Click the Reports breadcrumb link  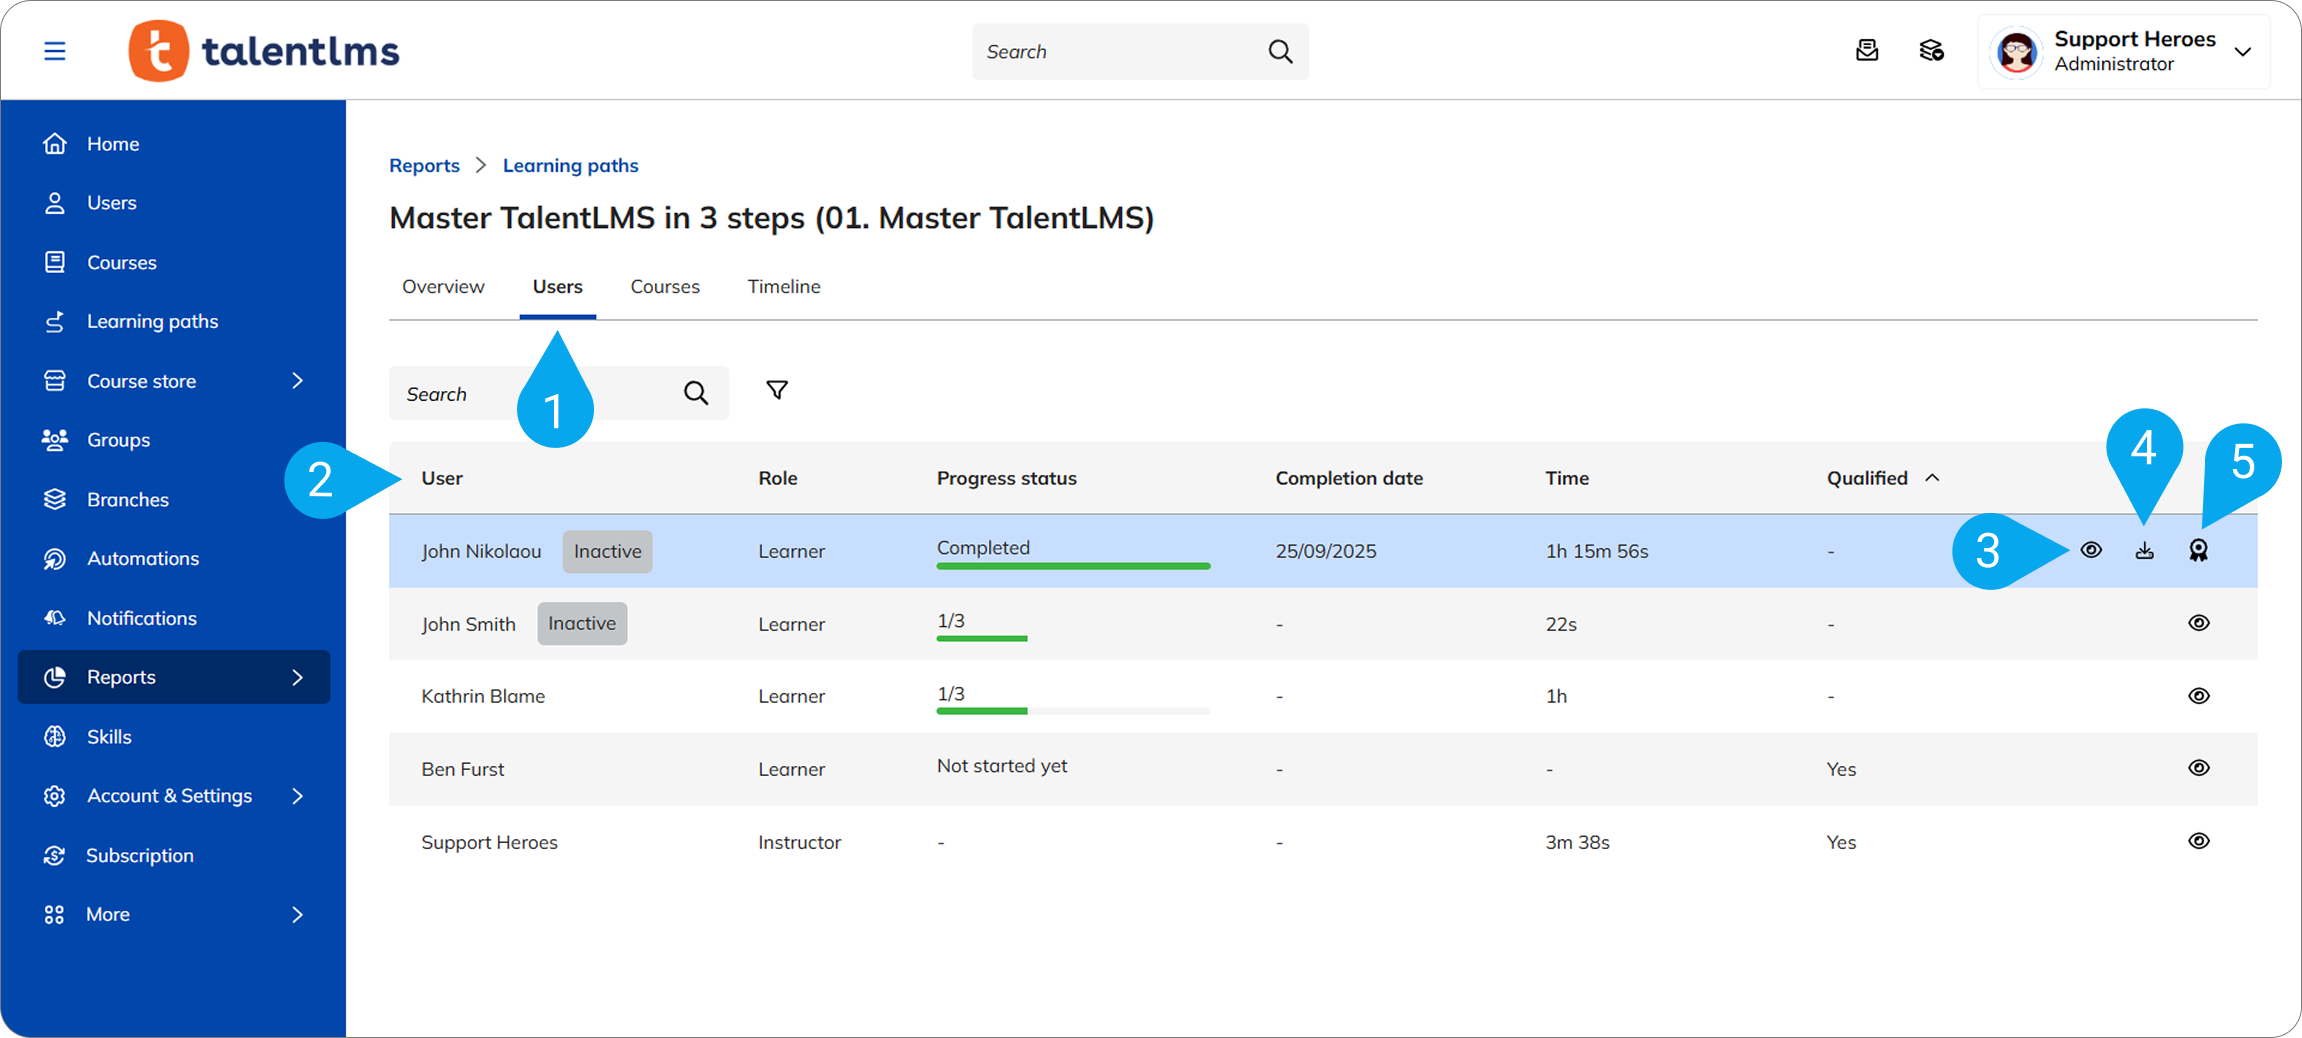coord(424,166)
